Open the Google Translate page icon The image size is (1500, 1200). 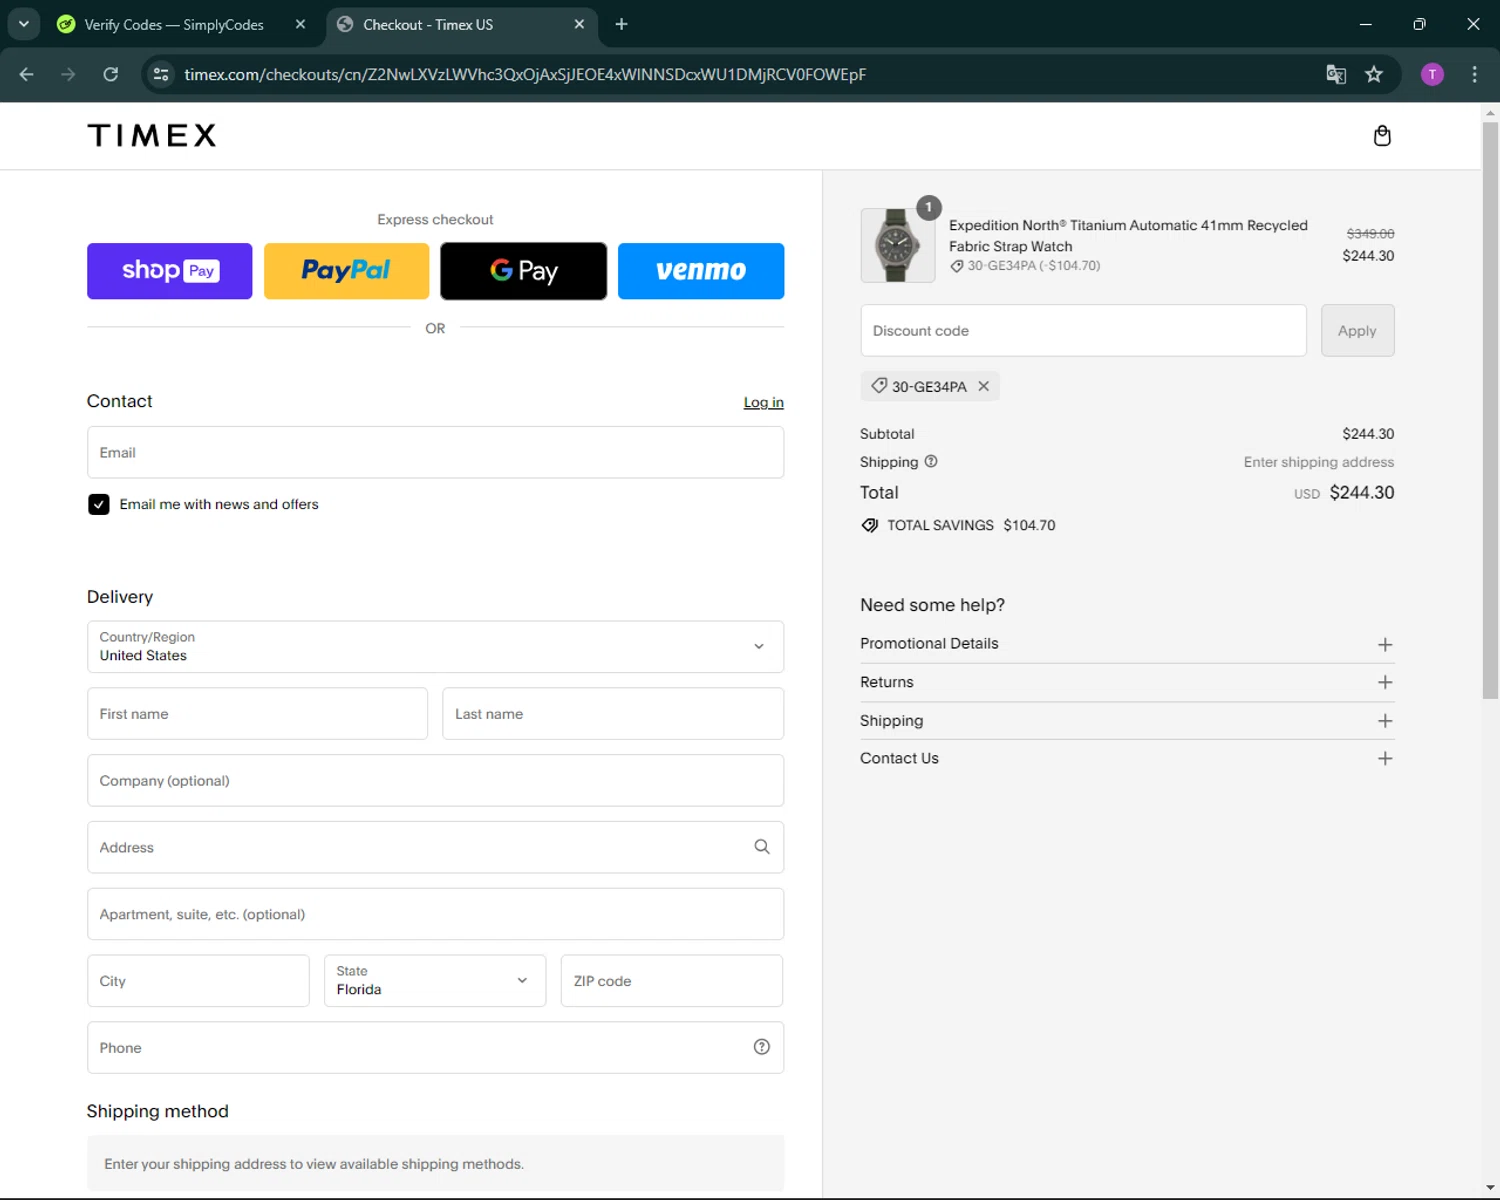point(1336,74)
